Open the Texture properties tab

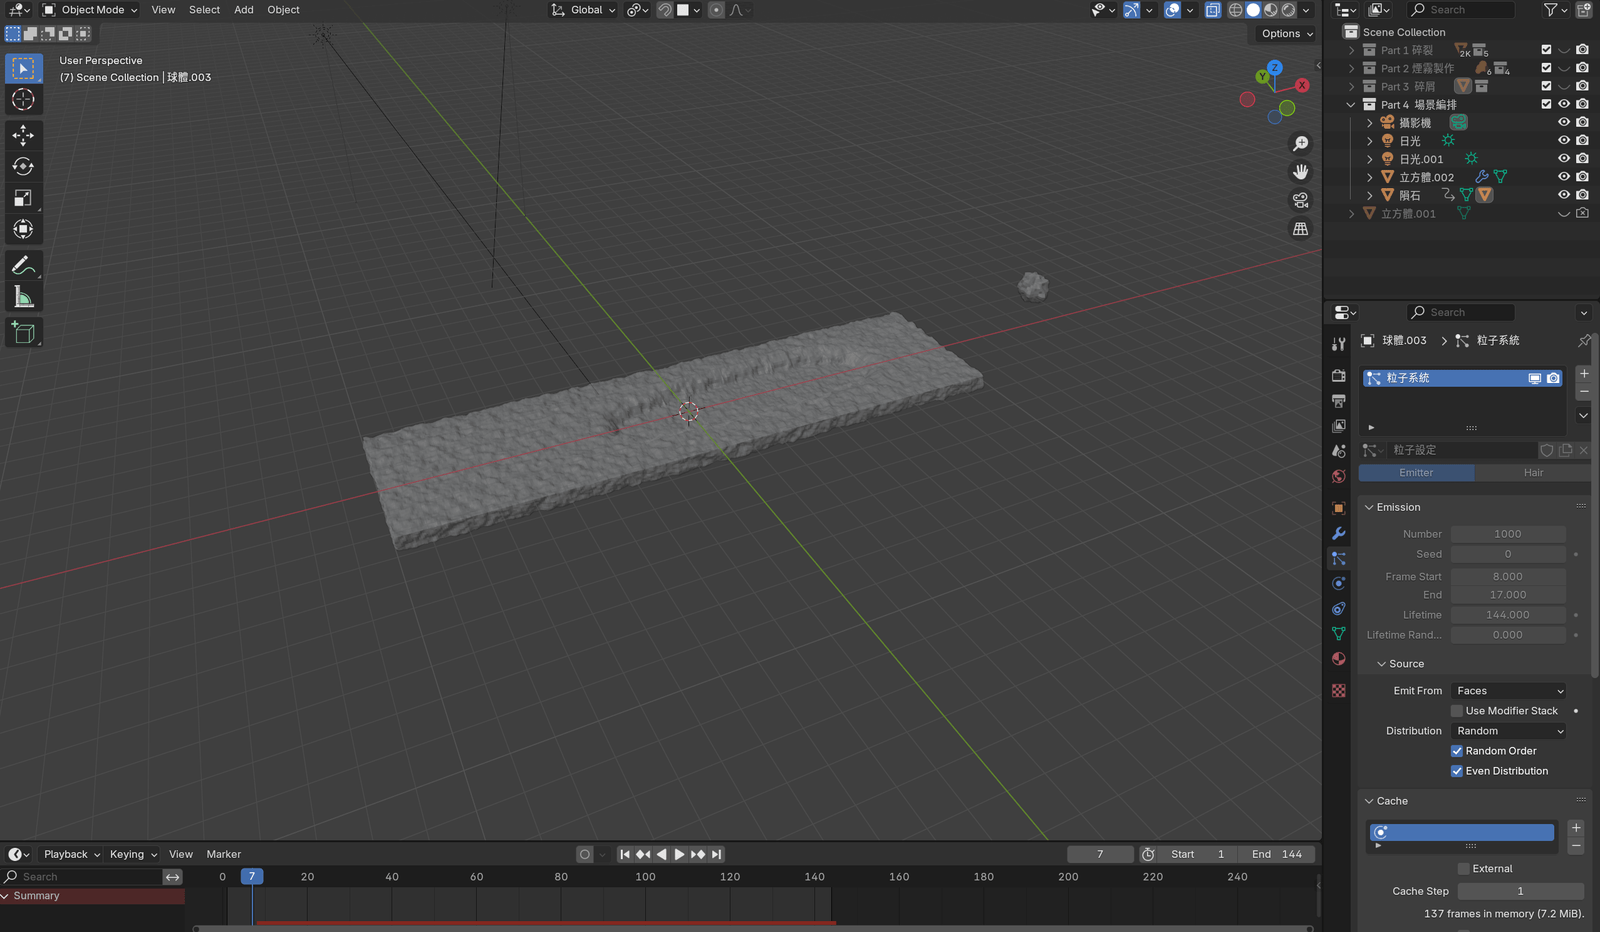(x=1339, y=691)
